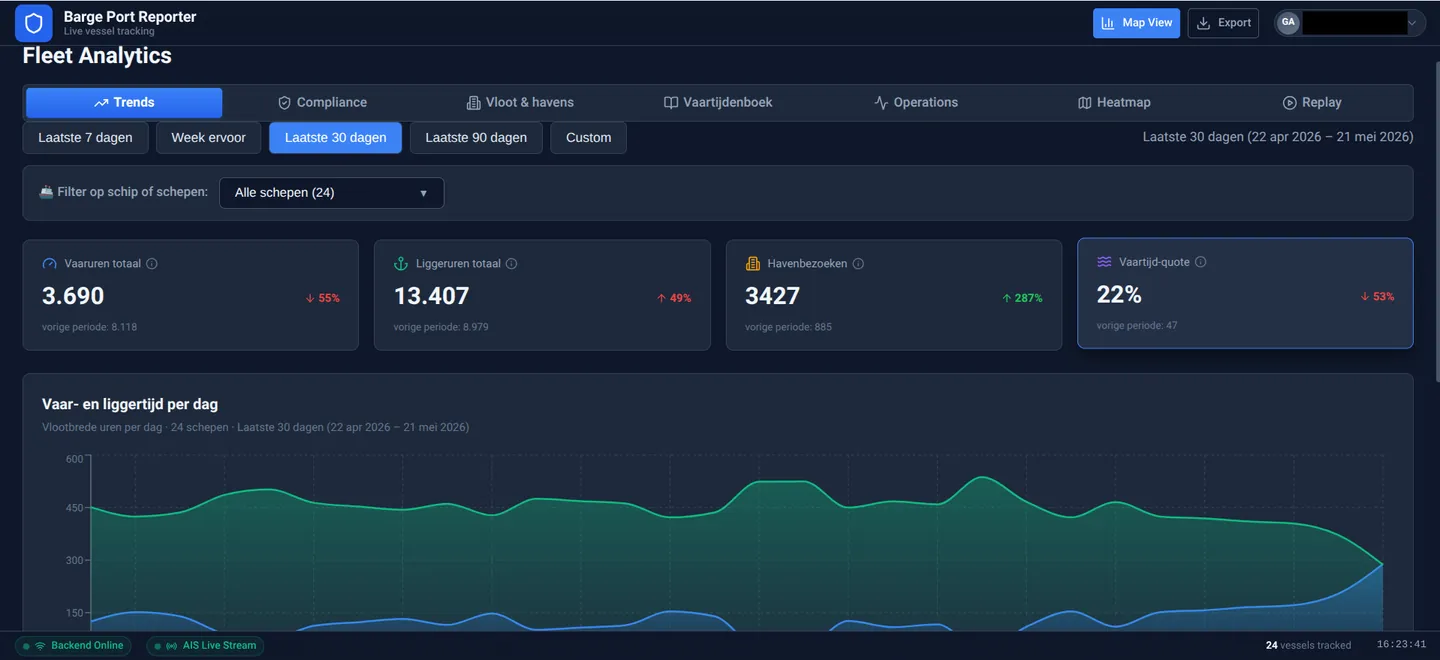1440x660 pixels.
Task: Click the Vaartijd-quote waves icon
Action: click(x=1104, y=262)
